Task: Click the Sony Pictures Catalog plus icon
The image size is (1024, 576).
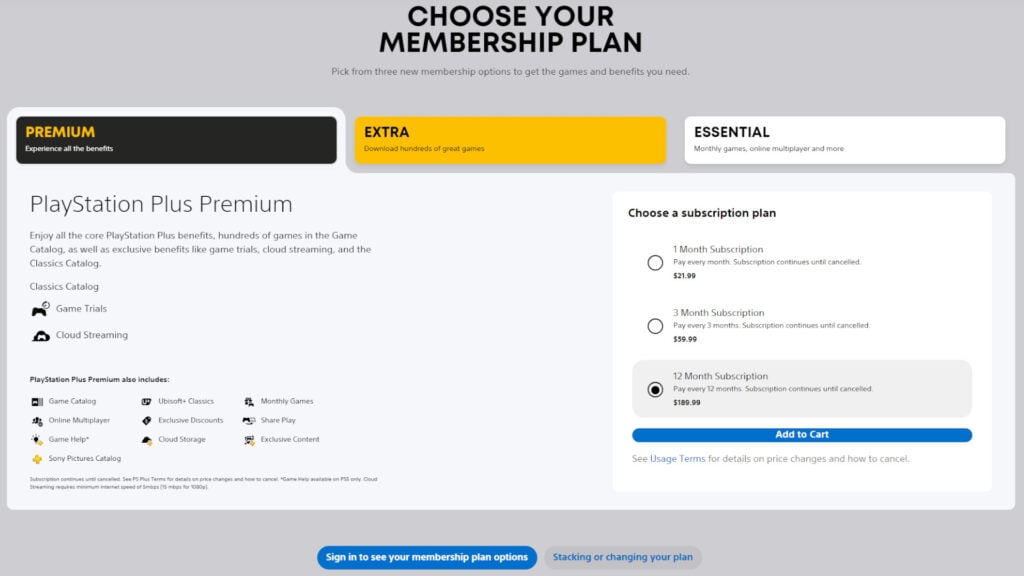Action: tap(37, 458)
